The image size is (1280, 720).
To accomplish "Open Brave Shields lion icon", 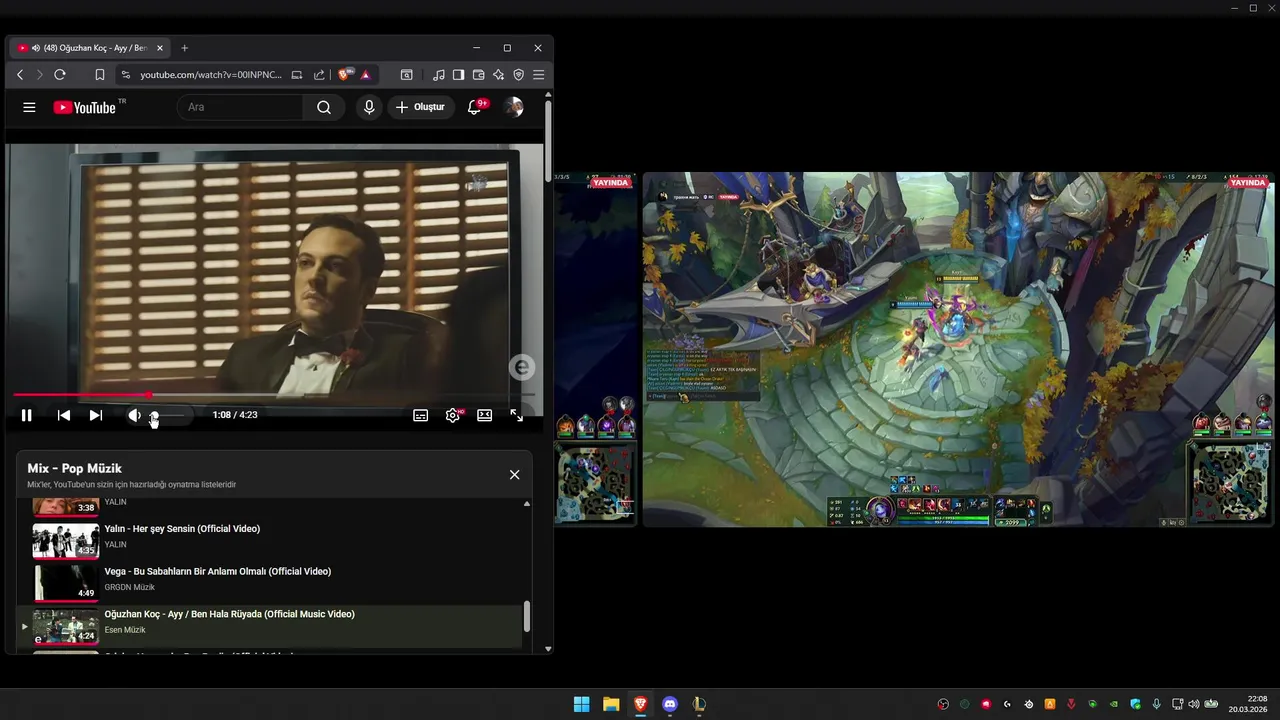I will [x=346, y=74].
